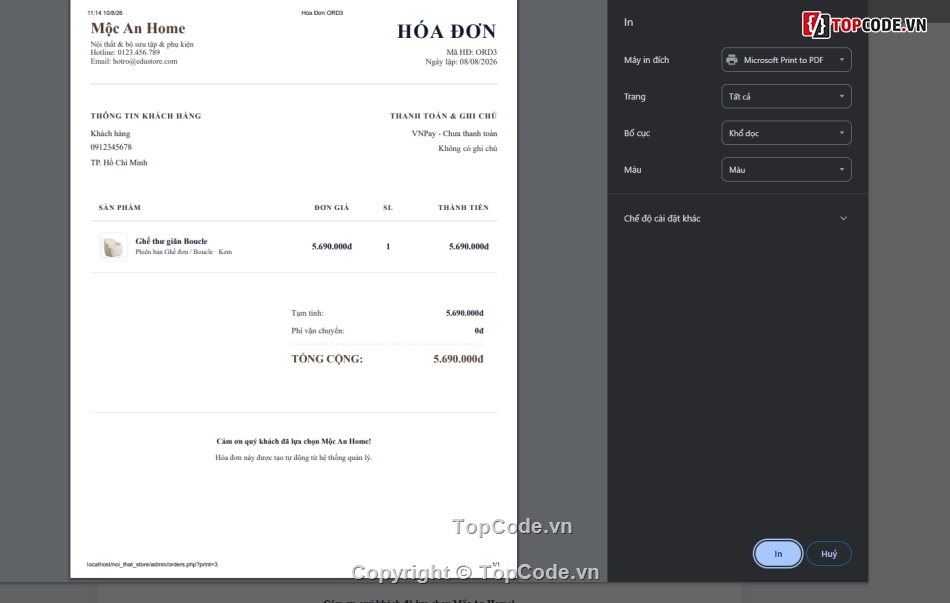Screen dimensions: 950x603
Task: Click the VNPay - Chưa thanh toán text
Action: click(454, 133)
